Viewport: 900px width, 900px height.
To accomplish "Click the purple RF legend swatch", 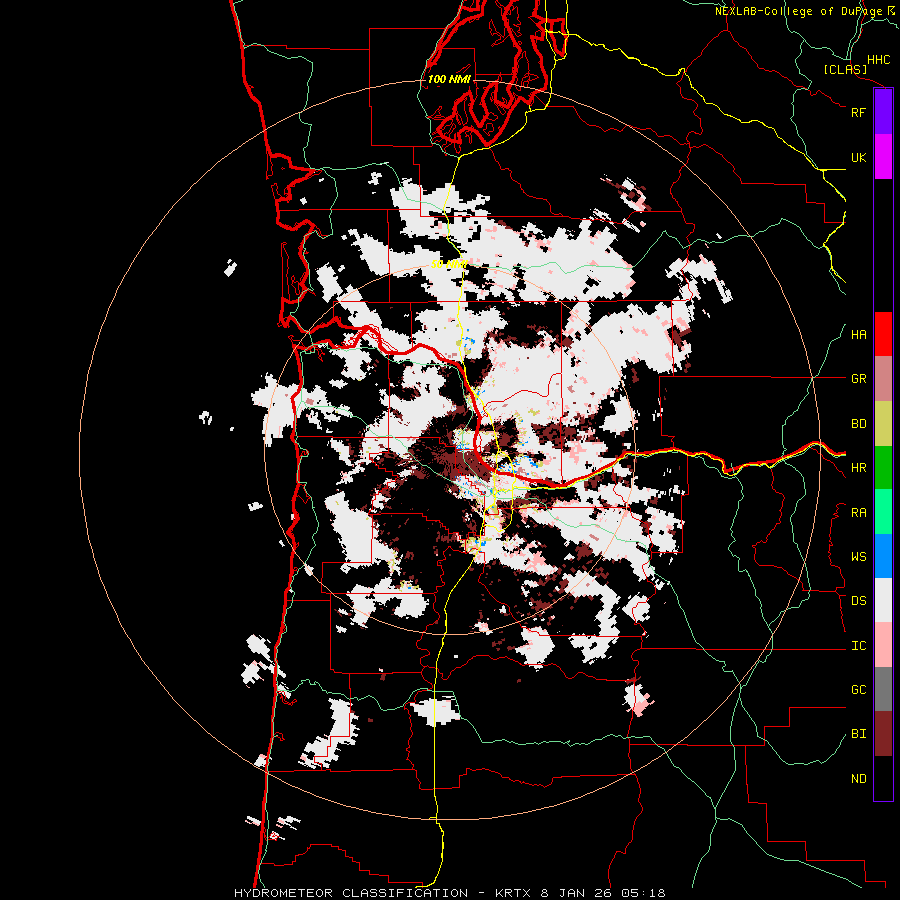I will [x=883, y=112].
